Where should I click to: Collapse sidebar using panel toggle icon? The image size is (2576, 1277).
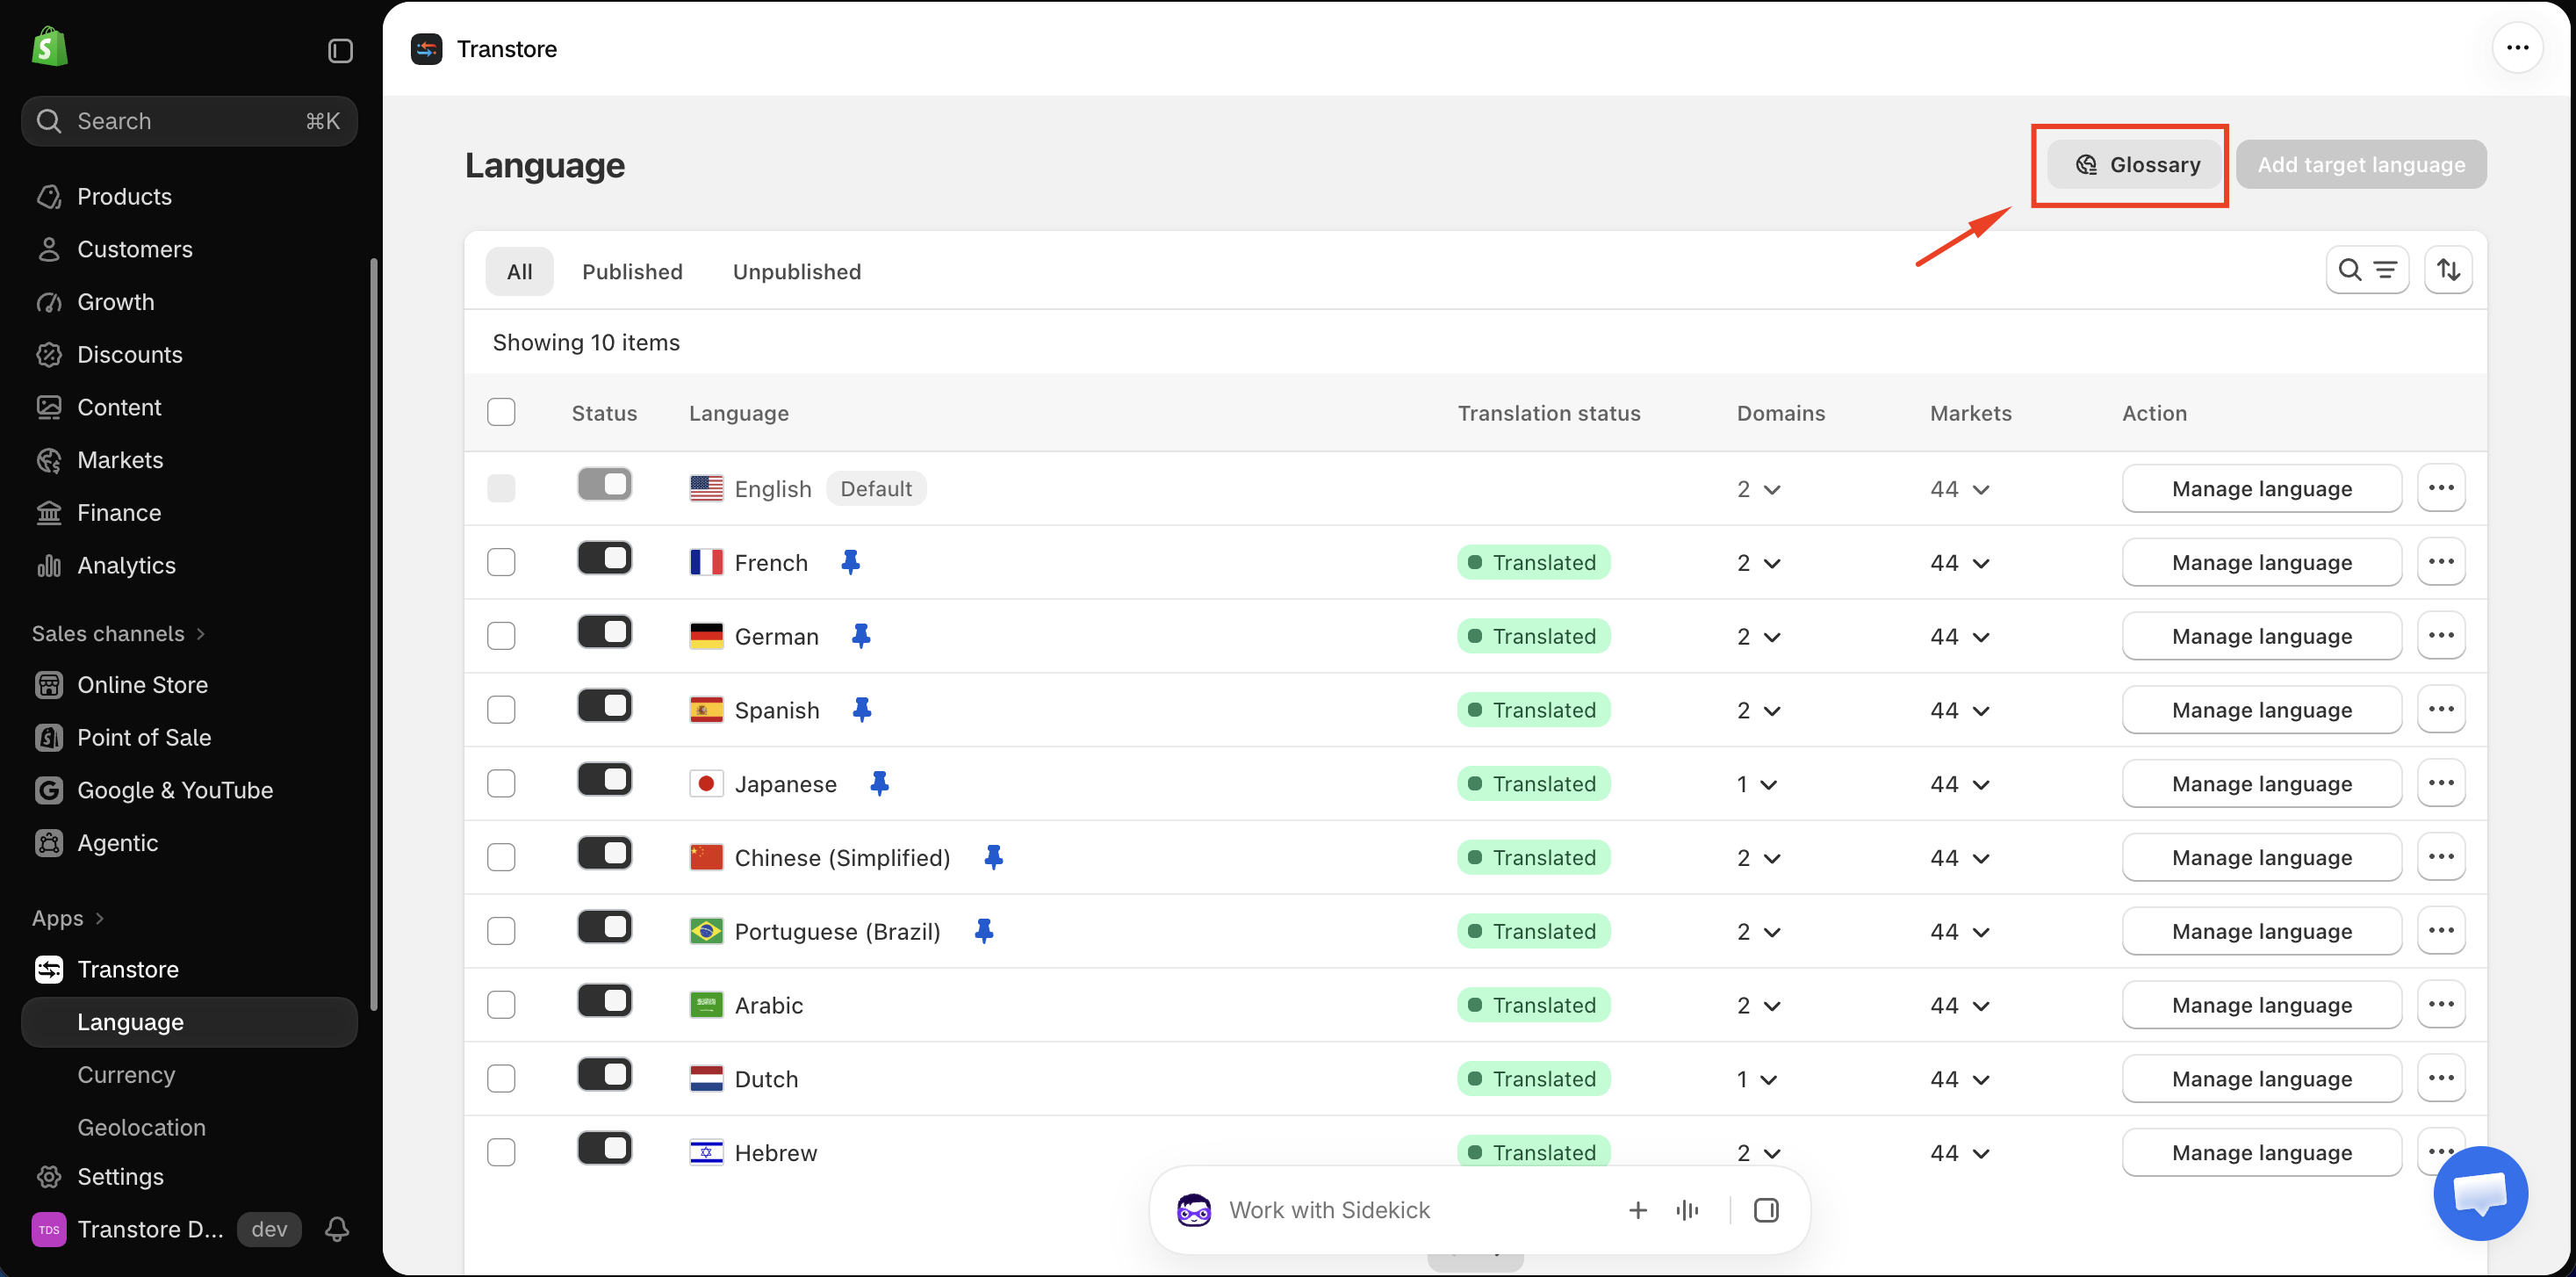pyautogui.click(x=340, y=50)
